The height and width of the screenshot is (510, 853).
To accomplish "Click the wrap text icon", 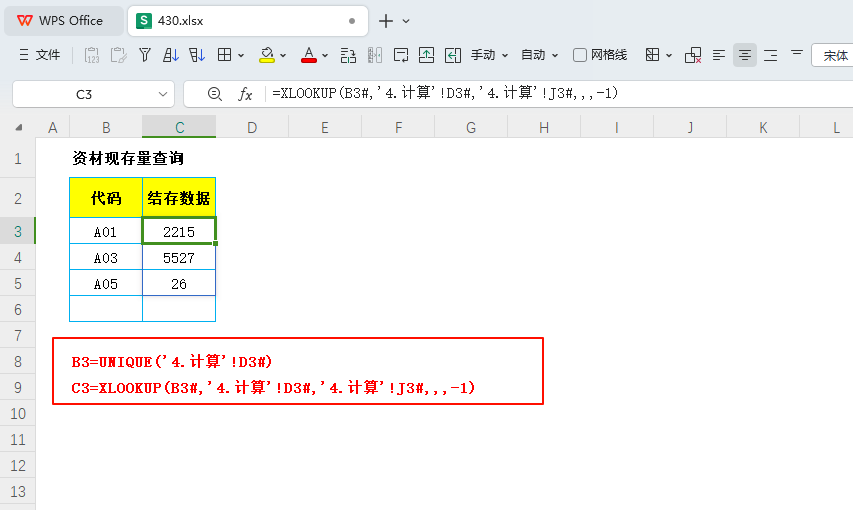I will [401, 55].
